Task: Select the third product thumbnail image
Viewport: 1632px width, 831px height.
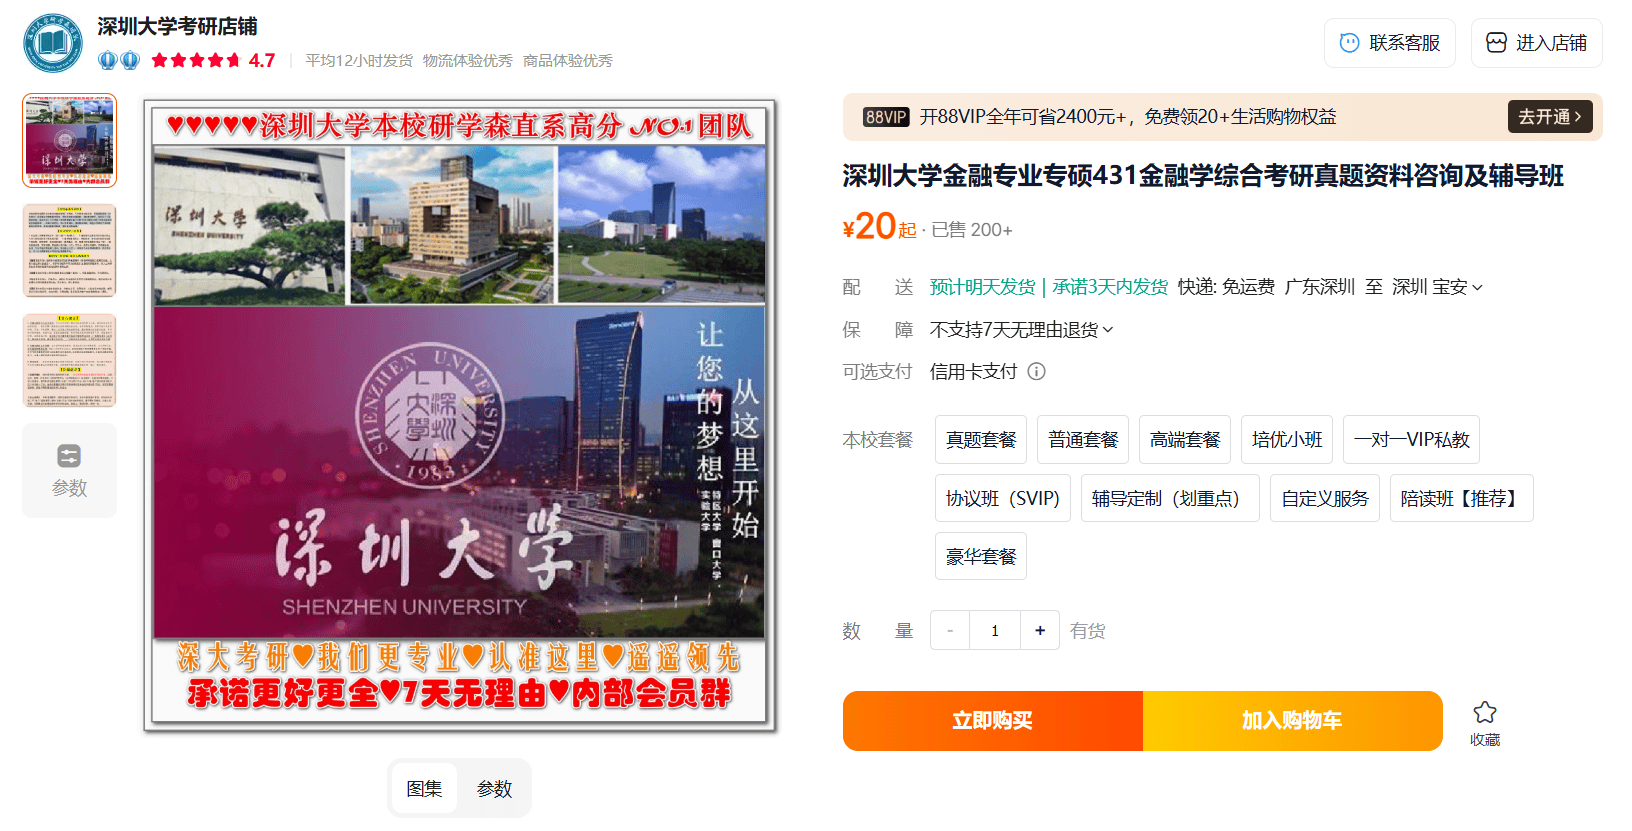Action: pos(70,361)
